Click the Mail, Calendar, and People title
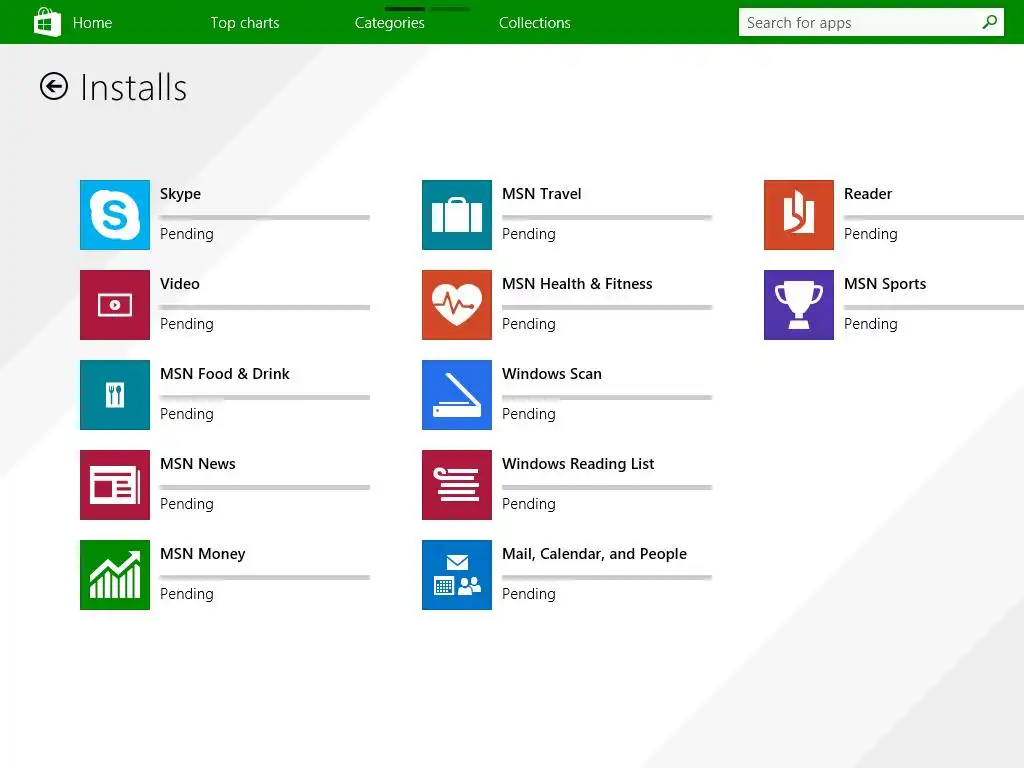 click(594, 554)
